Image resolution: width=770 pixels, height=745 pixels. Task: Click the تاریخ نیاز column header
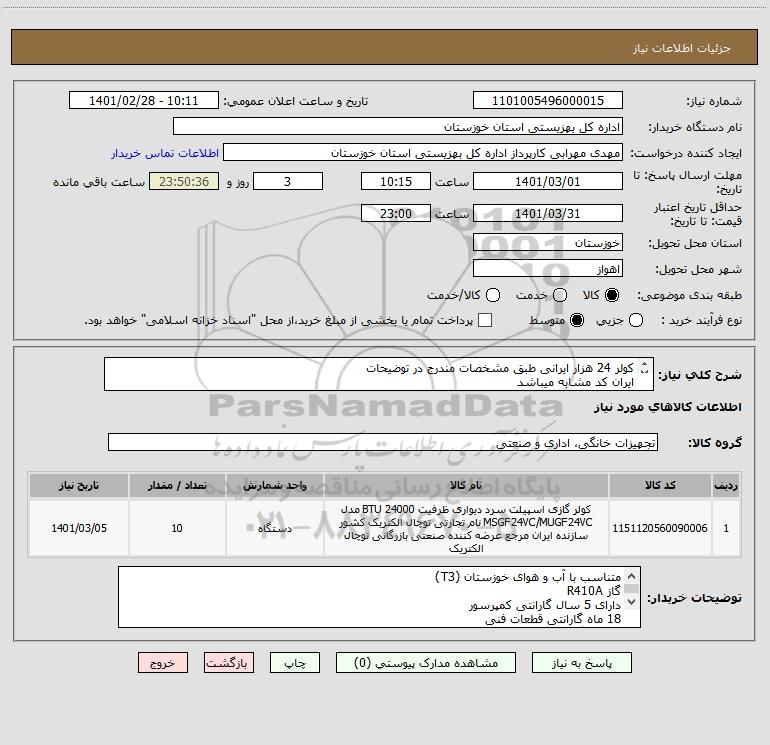pos(79,485)
